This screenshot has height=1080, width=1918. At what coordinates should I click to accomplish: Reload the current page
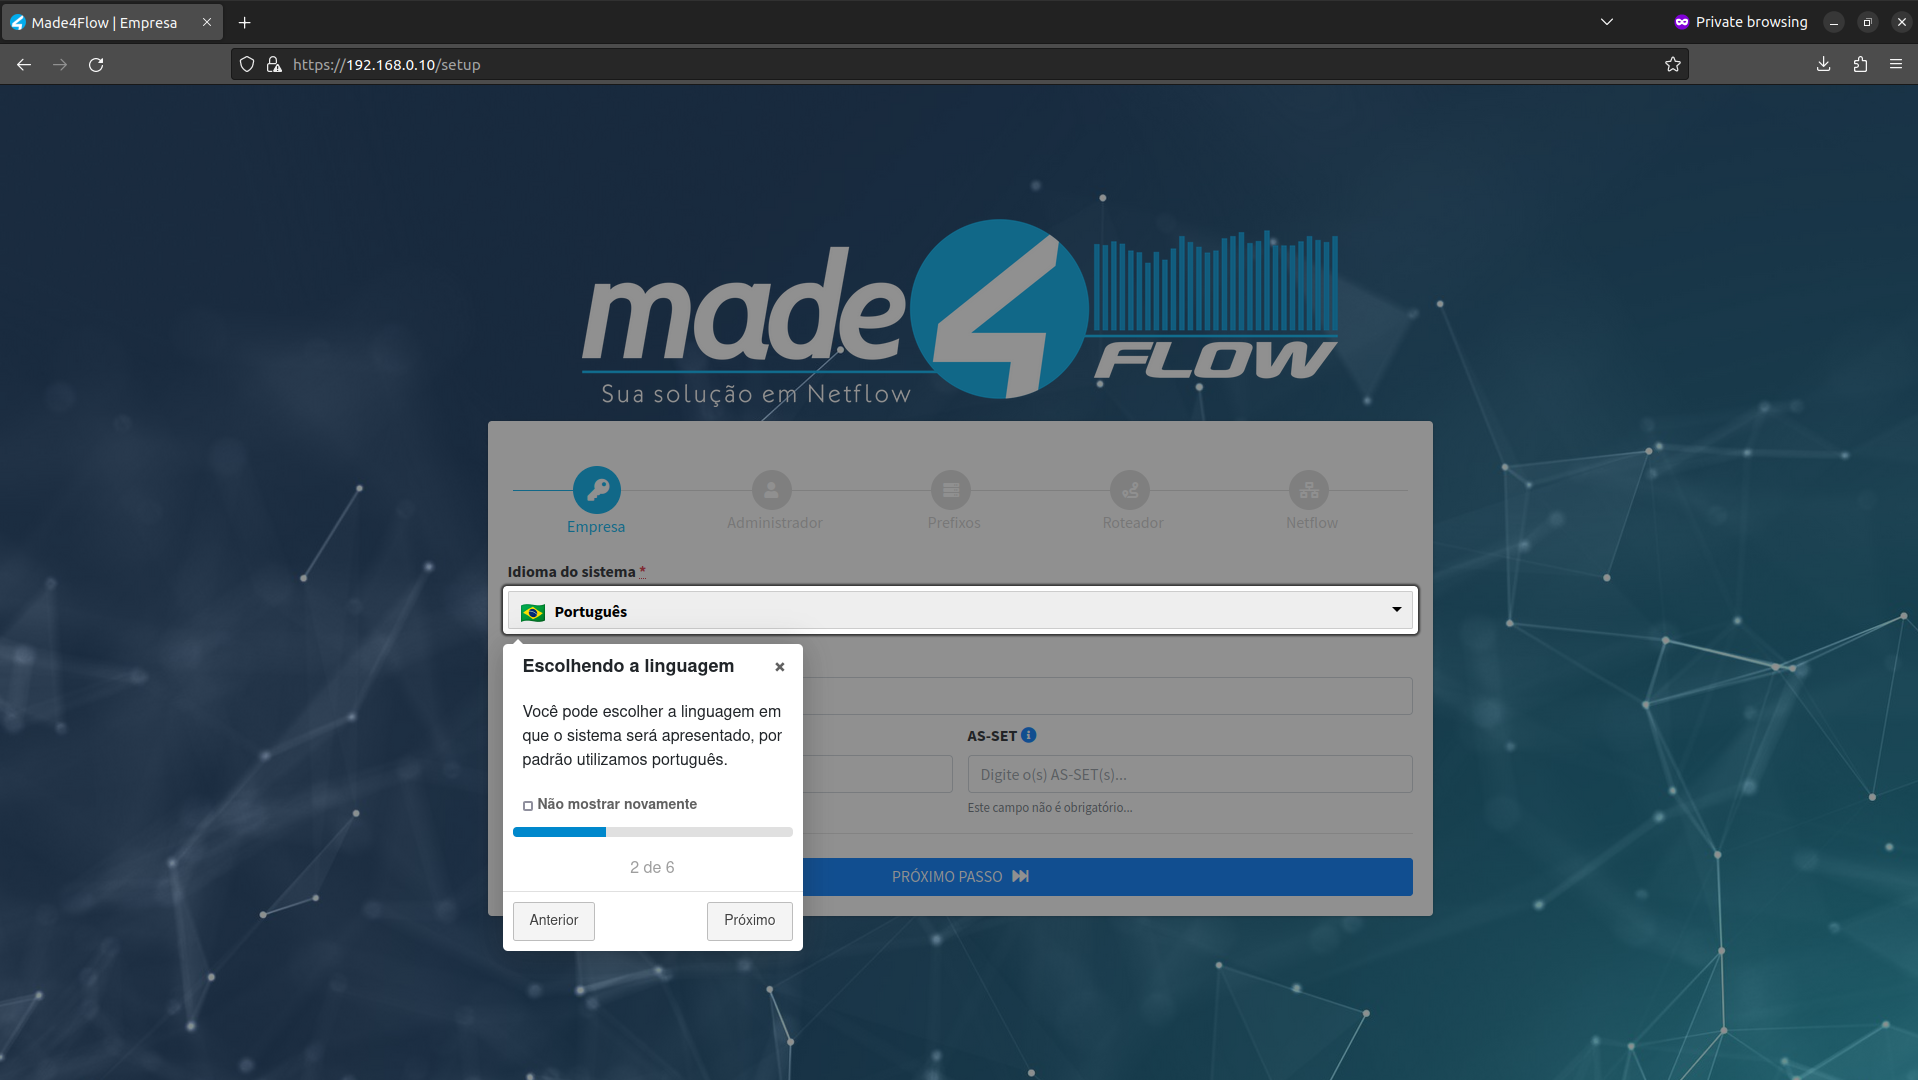pyautogui.click(x=96, y=64)
